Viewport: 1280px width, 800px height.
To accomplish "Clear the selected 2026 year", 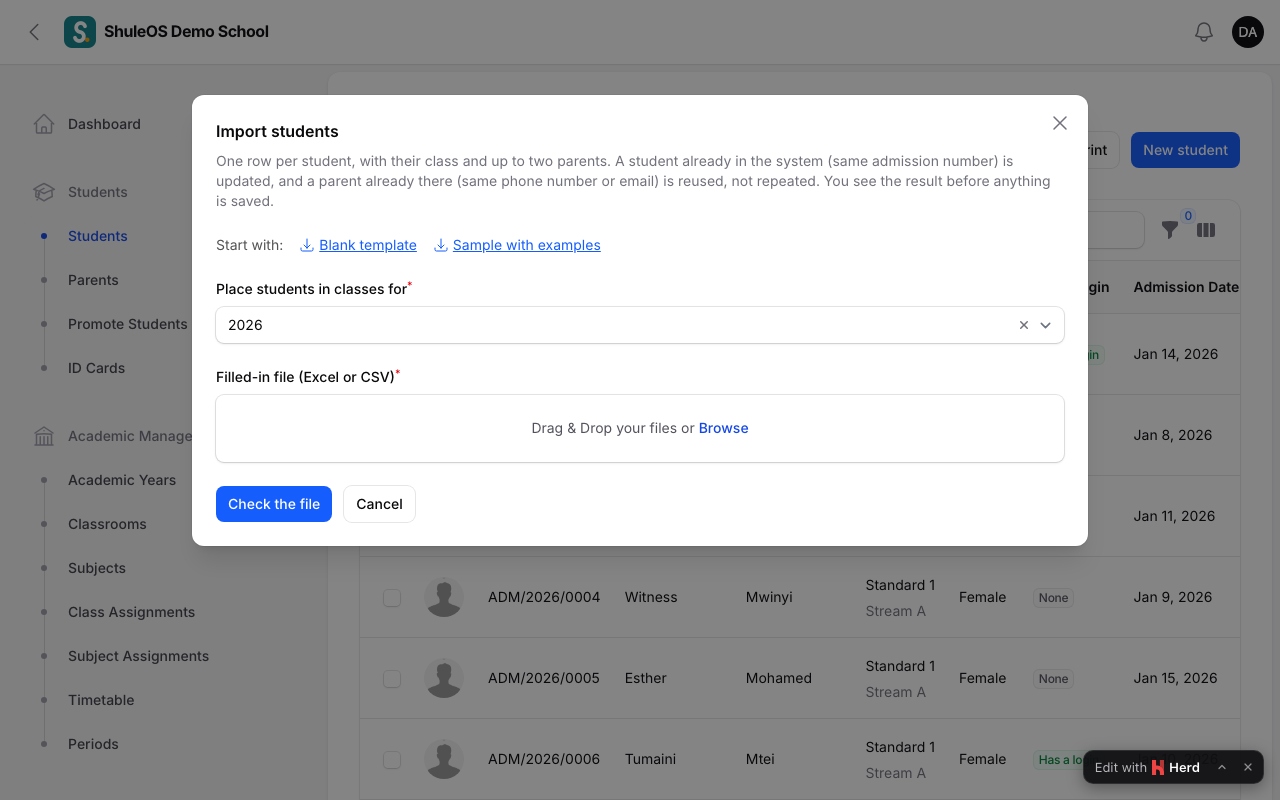I will (x=1023, y=325).
